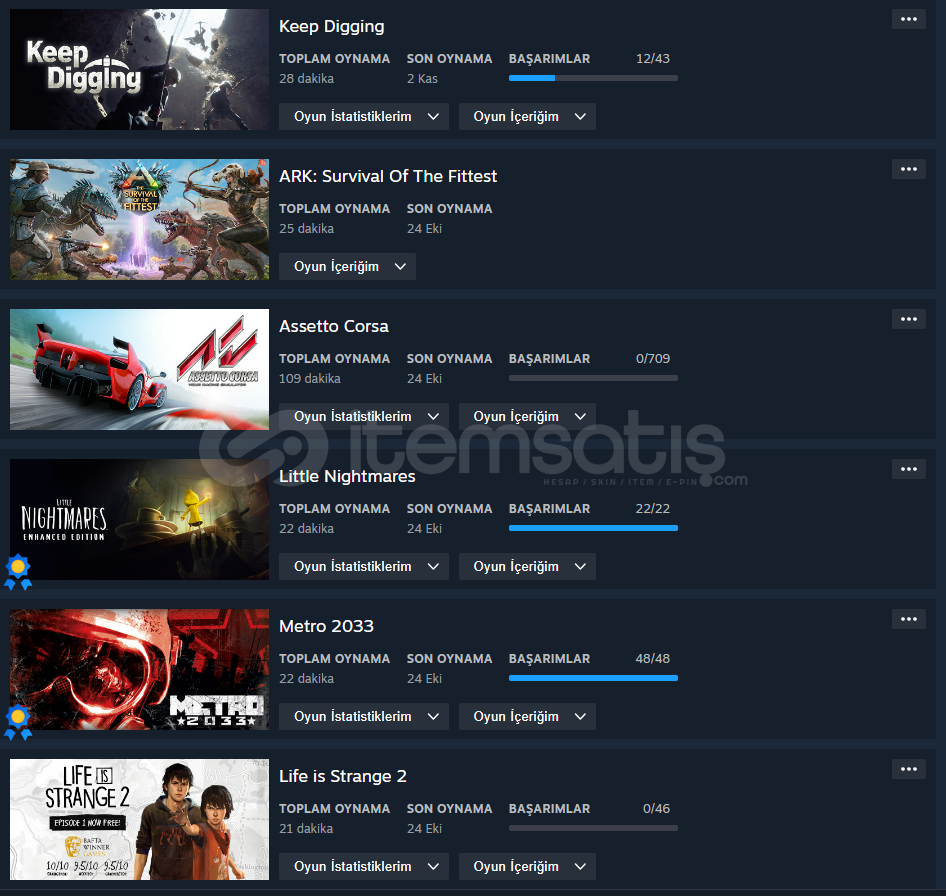This screenshot has height=896, width=946.
Task: Expand Oyun İçeriğim dropdown for Assetto Corsa
Action: (x=527, y=416)
